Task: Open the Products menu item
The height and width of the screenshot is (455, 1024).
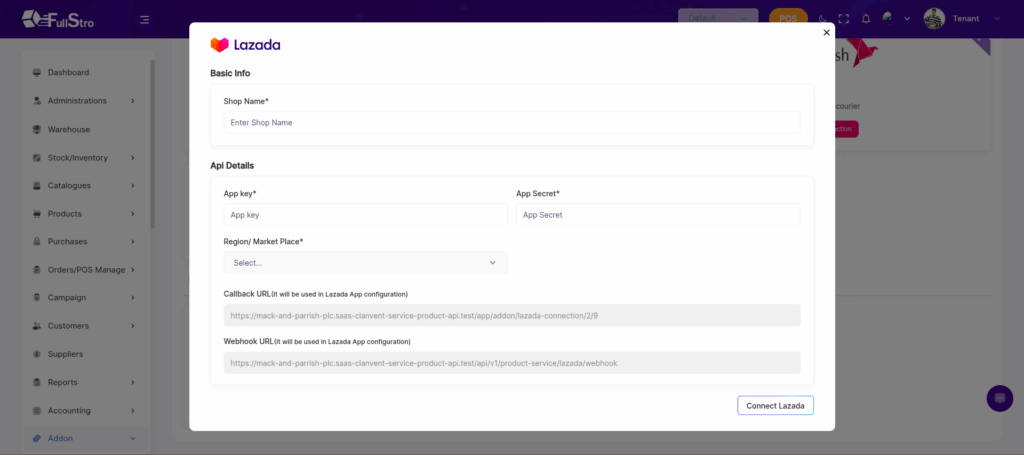Action: [x=65, y=214]
